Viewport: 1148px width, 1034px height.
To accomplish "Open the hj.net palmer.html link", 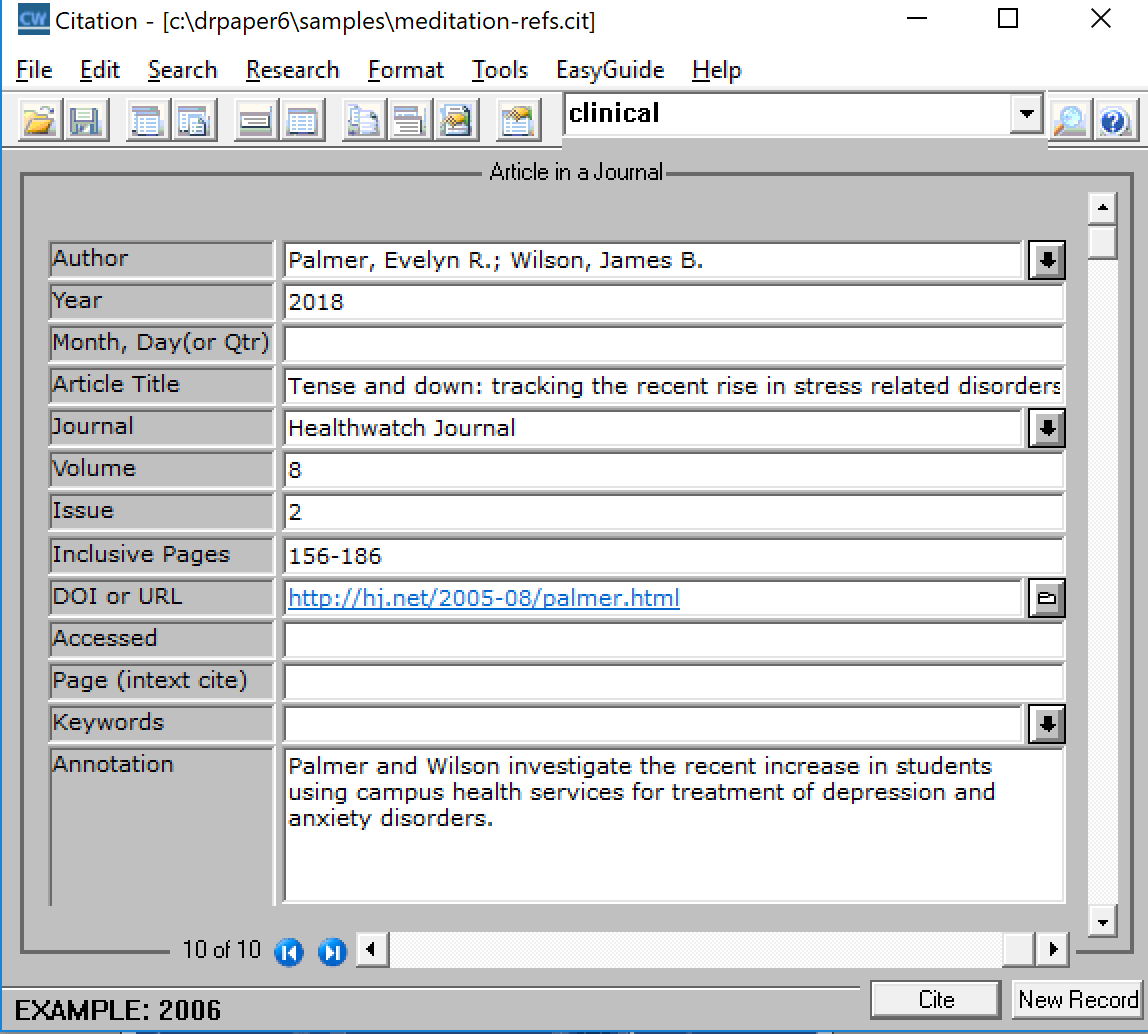I will (484, 599).
